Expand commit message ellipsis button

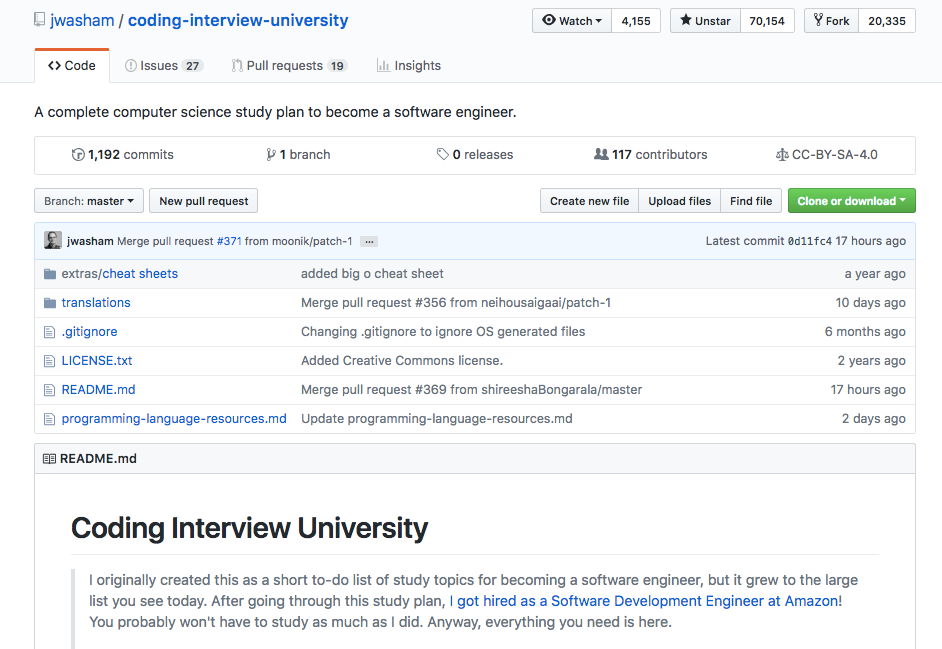pyautogui.click(x=369, y=242)
